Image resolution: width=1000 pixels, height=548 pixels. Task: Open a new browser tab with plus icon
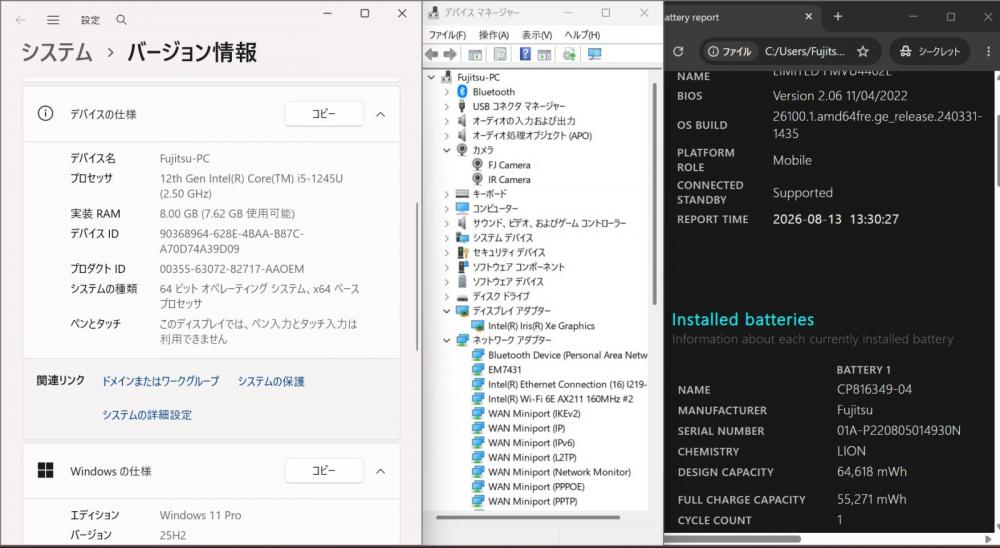point(838,17)
